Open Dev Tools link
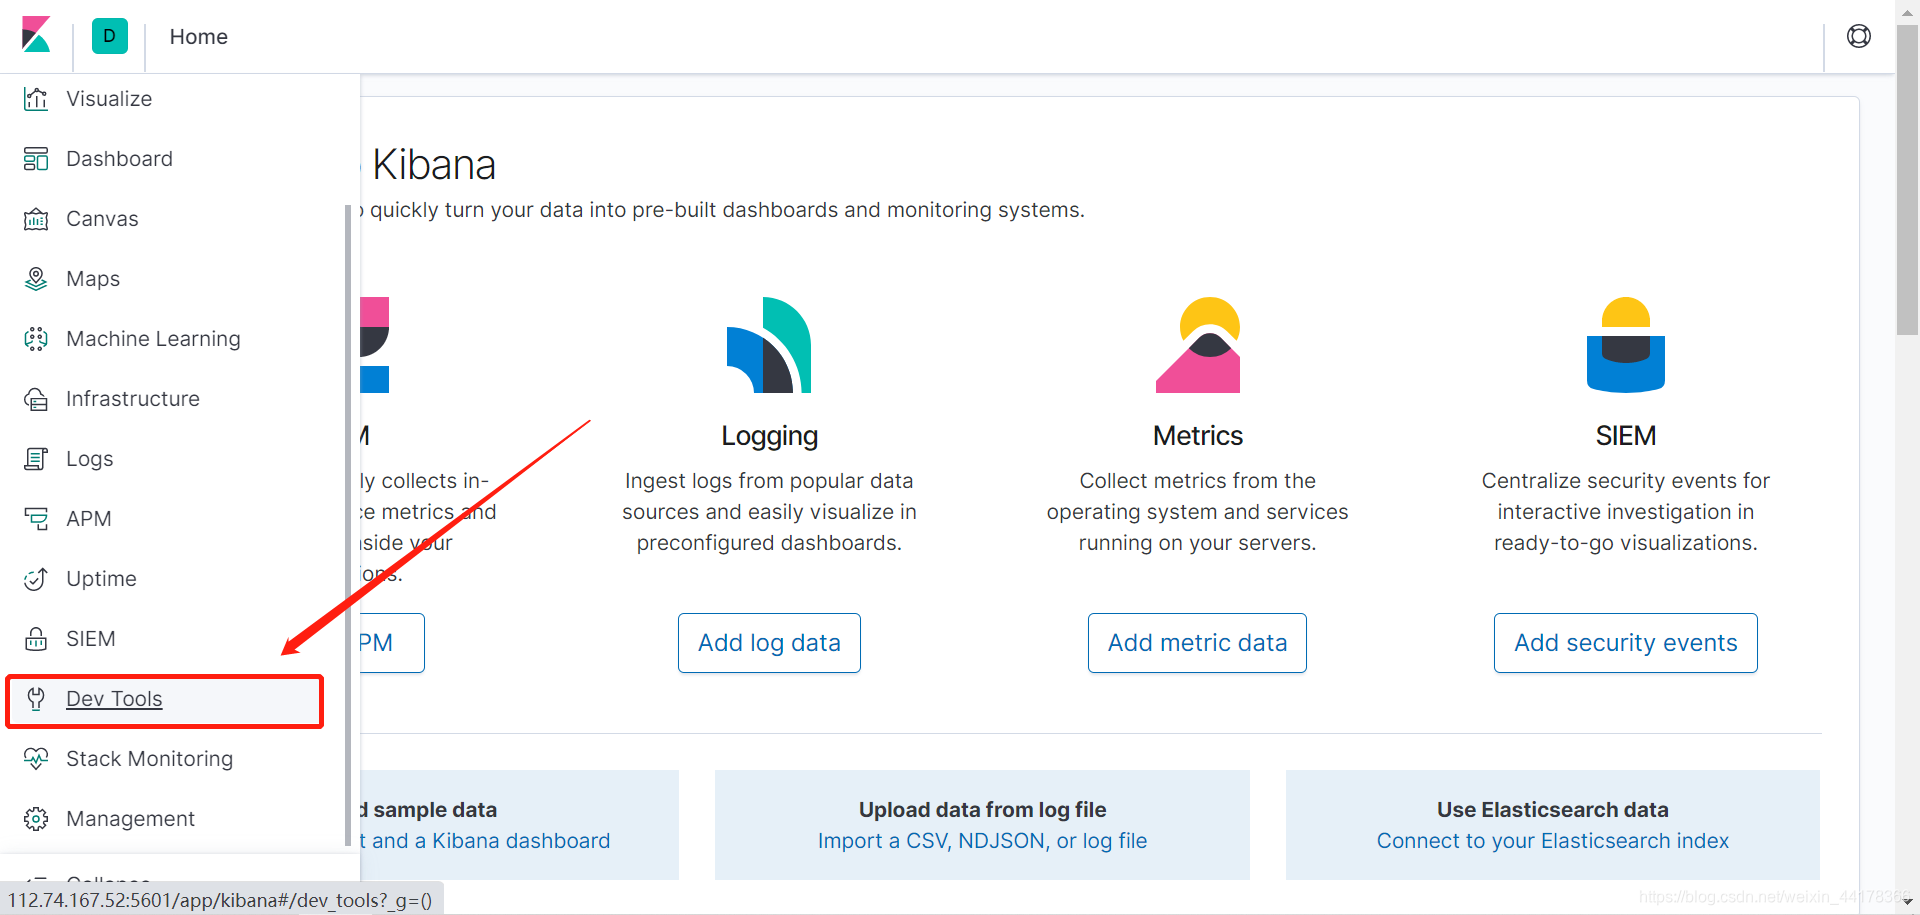Viewport: 1920px width, 915px height. [x=114, y=699]
